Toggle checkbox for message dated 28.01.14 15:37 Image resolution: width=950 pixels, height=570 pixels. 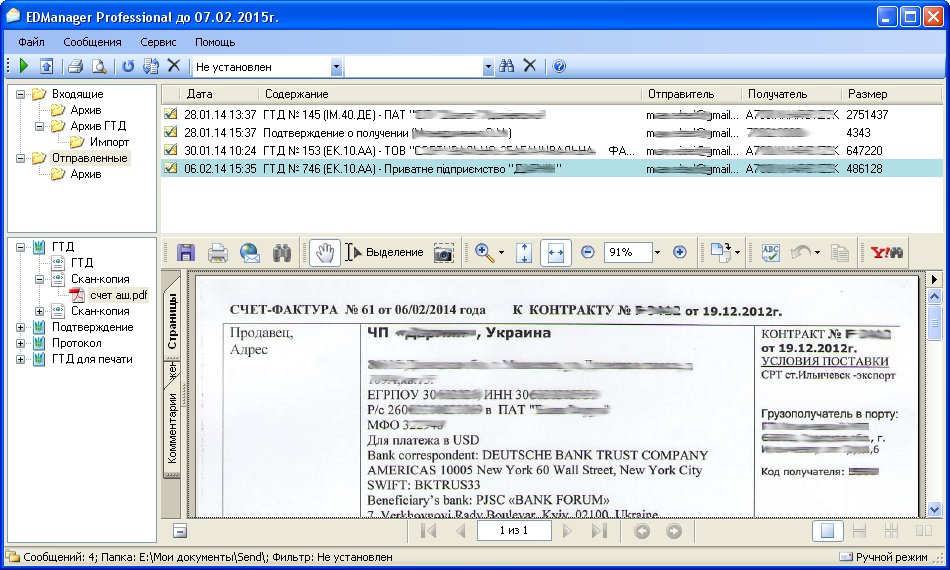point(171,132)
